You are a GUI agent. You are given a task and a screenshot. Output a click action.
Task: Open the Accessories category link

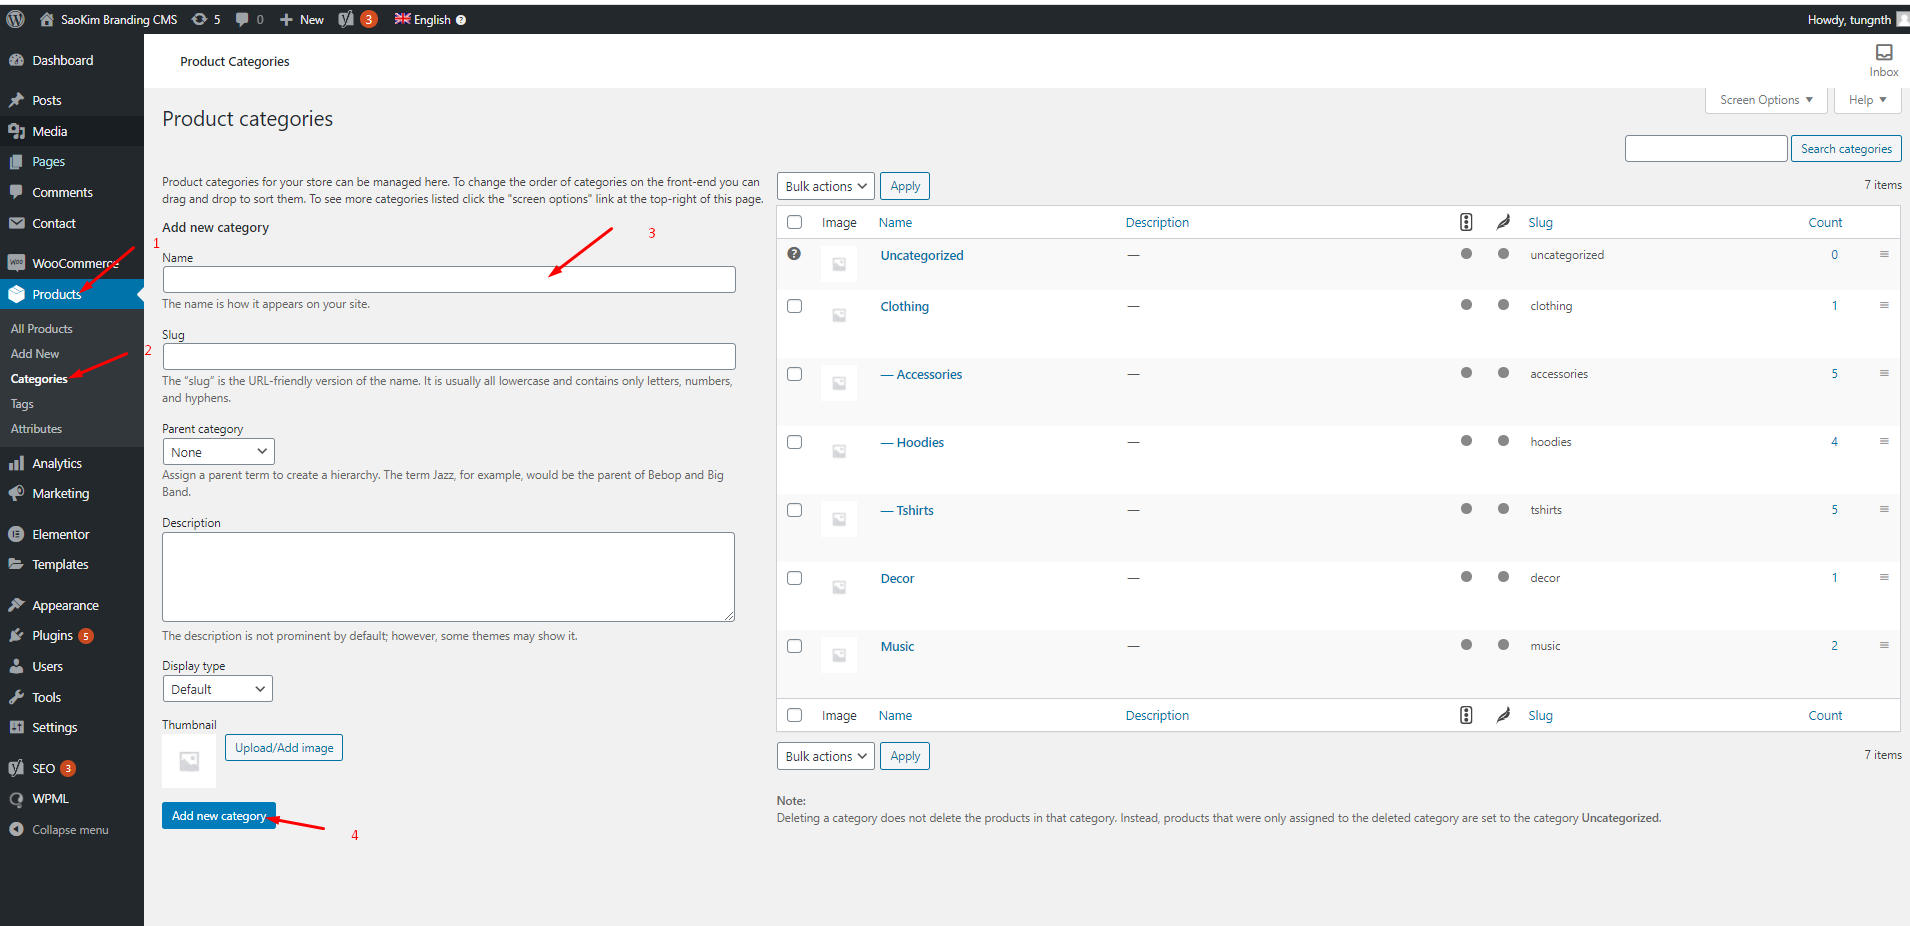pyautogui.click(x=929, y=374)
